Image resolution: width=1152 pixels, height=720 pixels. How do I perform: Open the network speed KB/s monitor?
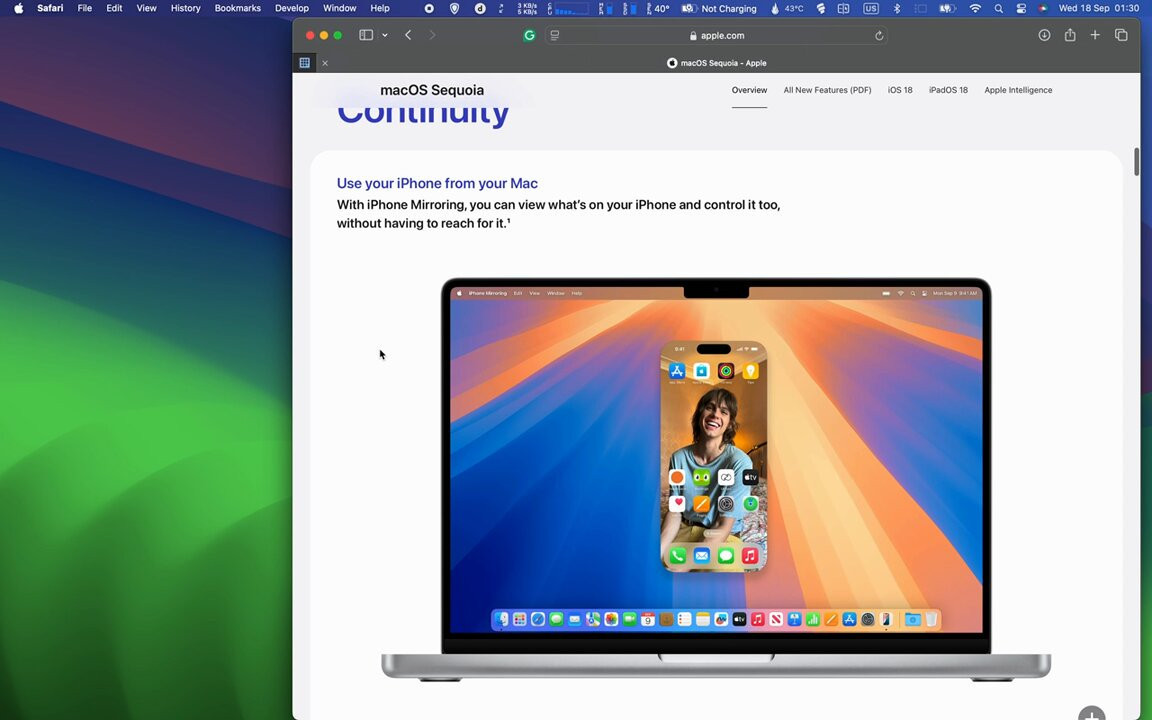pos(527,9)
